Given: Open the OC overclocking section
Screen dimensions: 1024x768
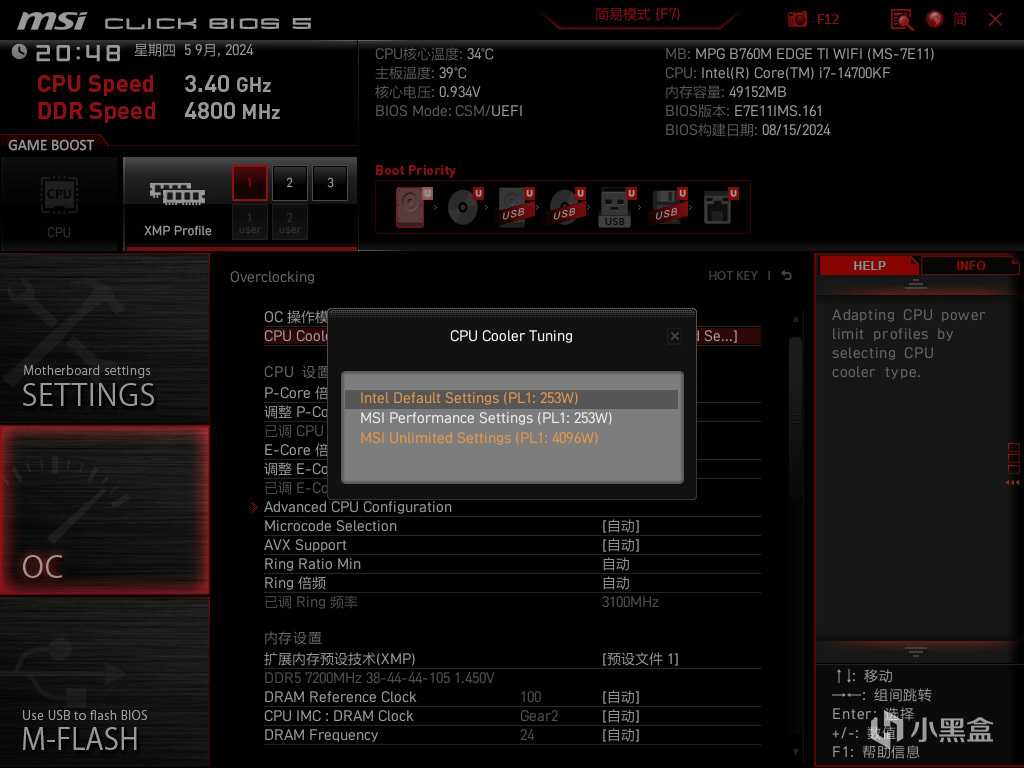Looking at the screenshot, I should tap(104, 510).
